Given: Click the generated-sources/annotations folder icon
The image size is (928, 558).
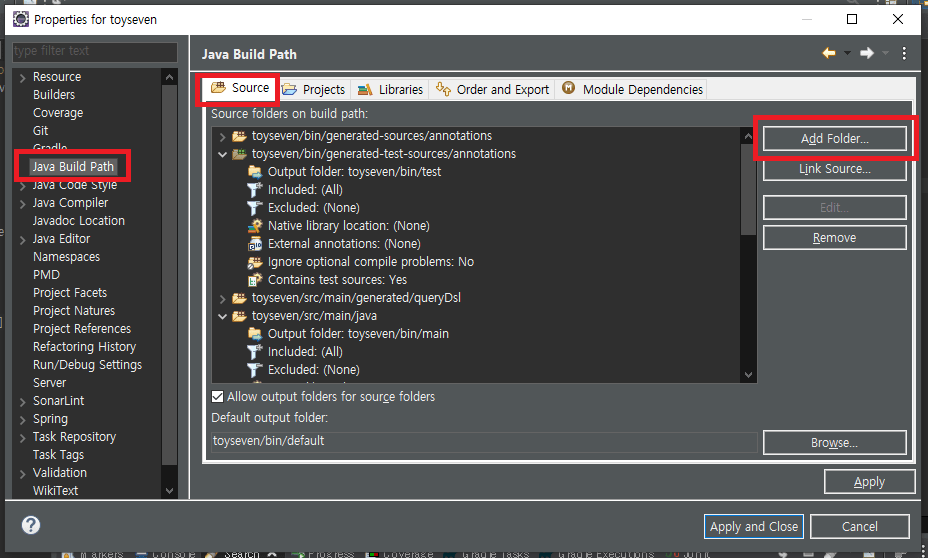Looking at the screenshot, I should 239,136.
